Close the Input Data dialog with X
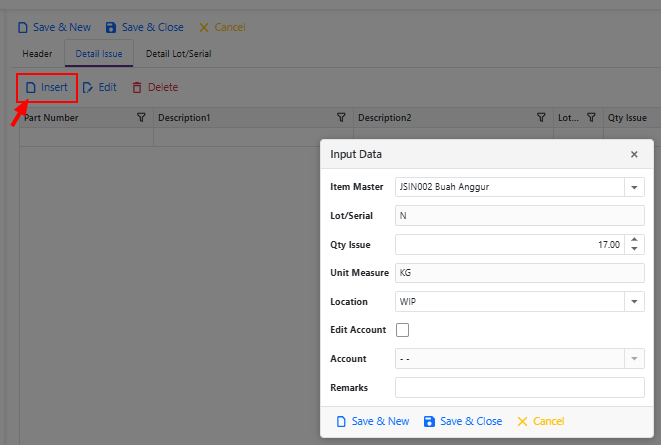The image size is (661, 445). pyautogui.click(x=634, y=154)
